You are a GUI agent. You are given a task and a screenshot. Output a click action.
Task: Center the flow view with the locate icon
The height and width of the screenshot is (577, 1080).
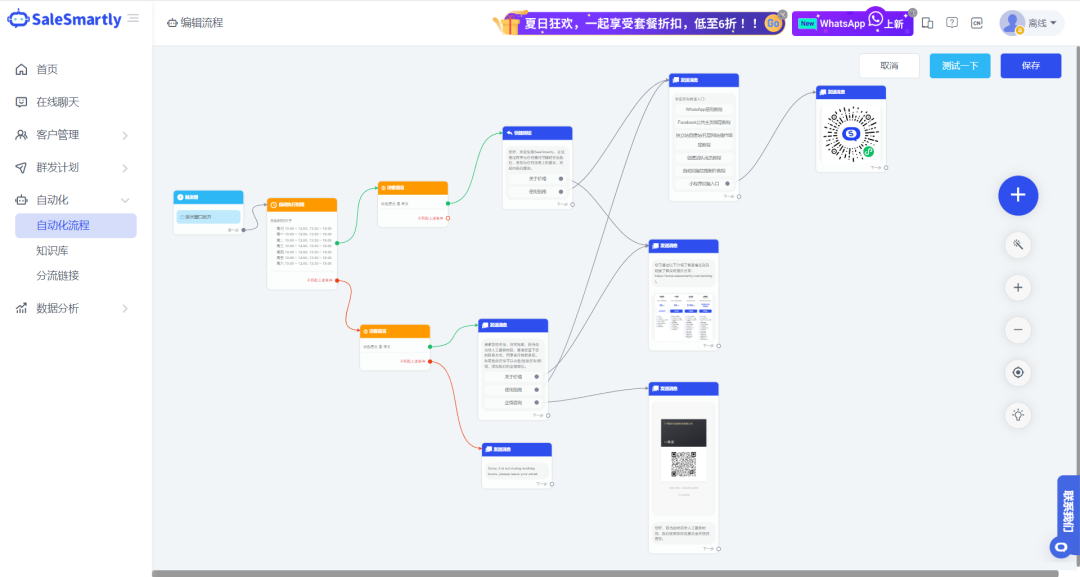1017,372
